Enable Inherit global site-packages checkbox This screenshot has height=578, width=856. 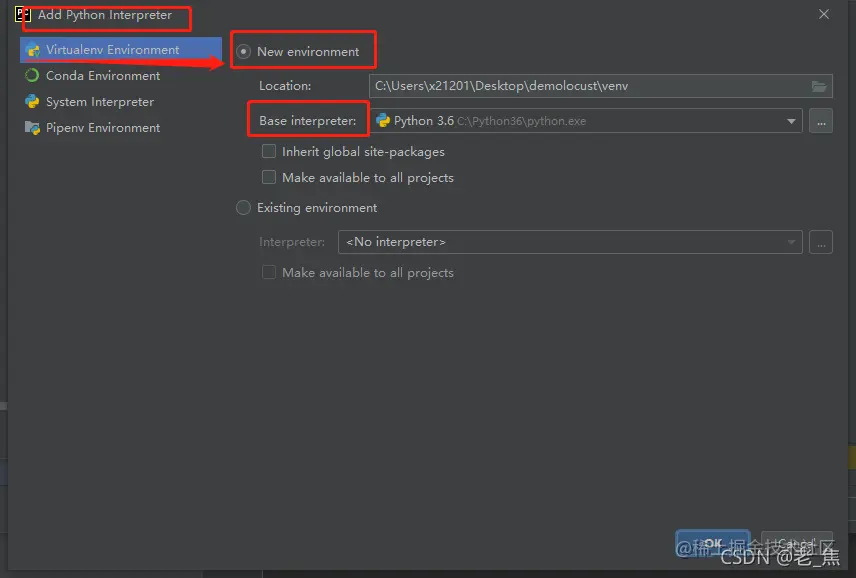coord(269,151)
